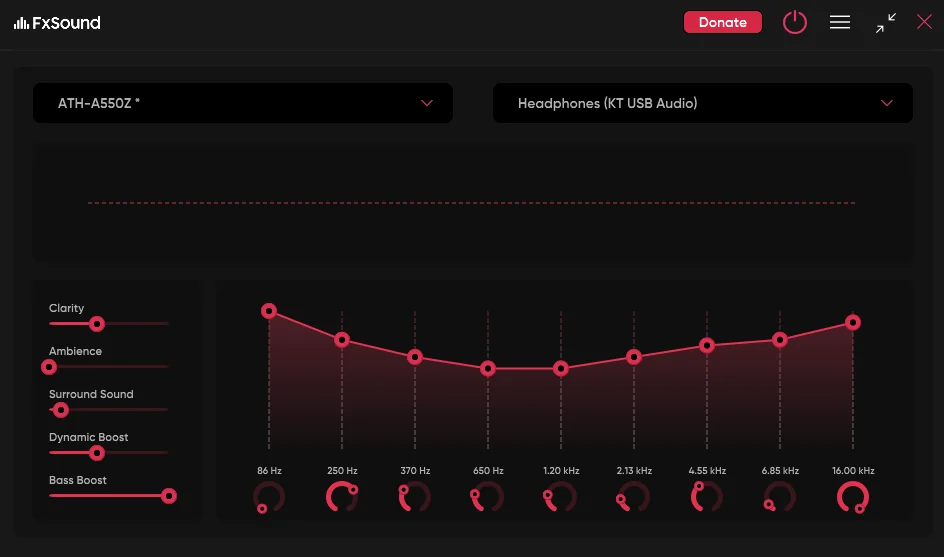Viewport: 944px width, 557px height.
Task: Close the FxSound window
Action: pyautogui.click(x=924, y=22)
